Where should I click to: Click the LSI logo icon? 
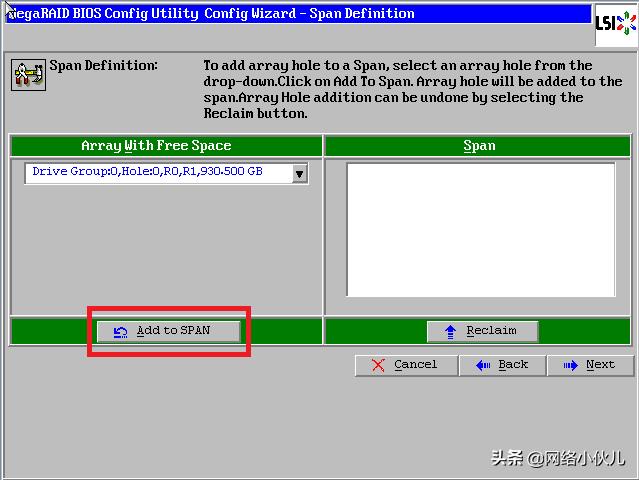(616, 23)
